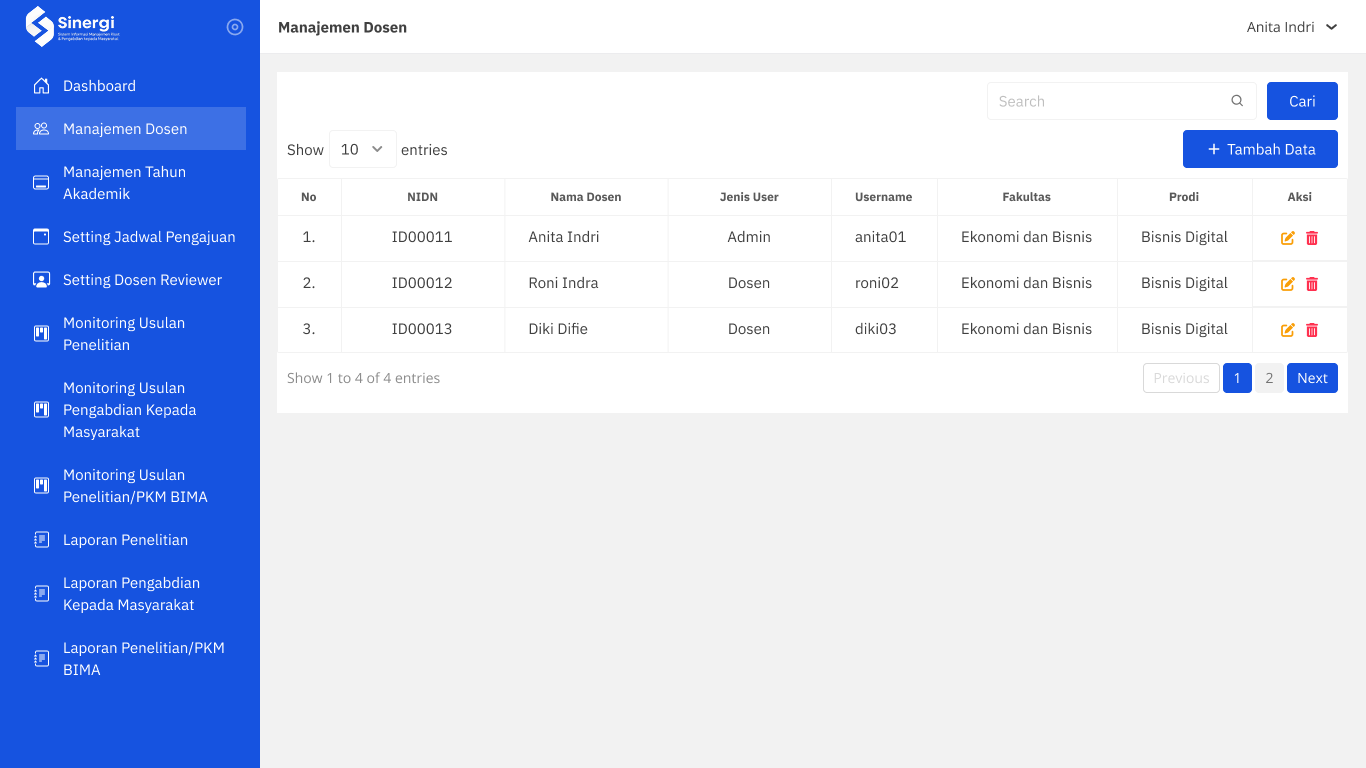Open Laporan Penelitian/PKM BIMA
The image size is (1366, 768).
click(x=131, y=659)
